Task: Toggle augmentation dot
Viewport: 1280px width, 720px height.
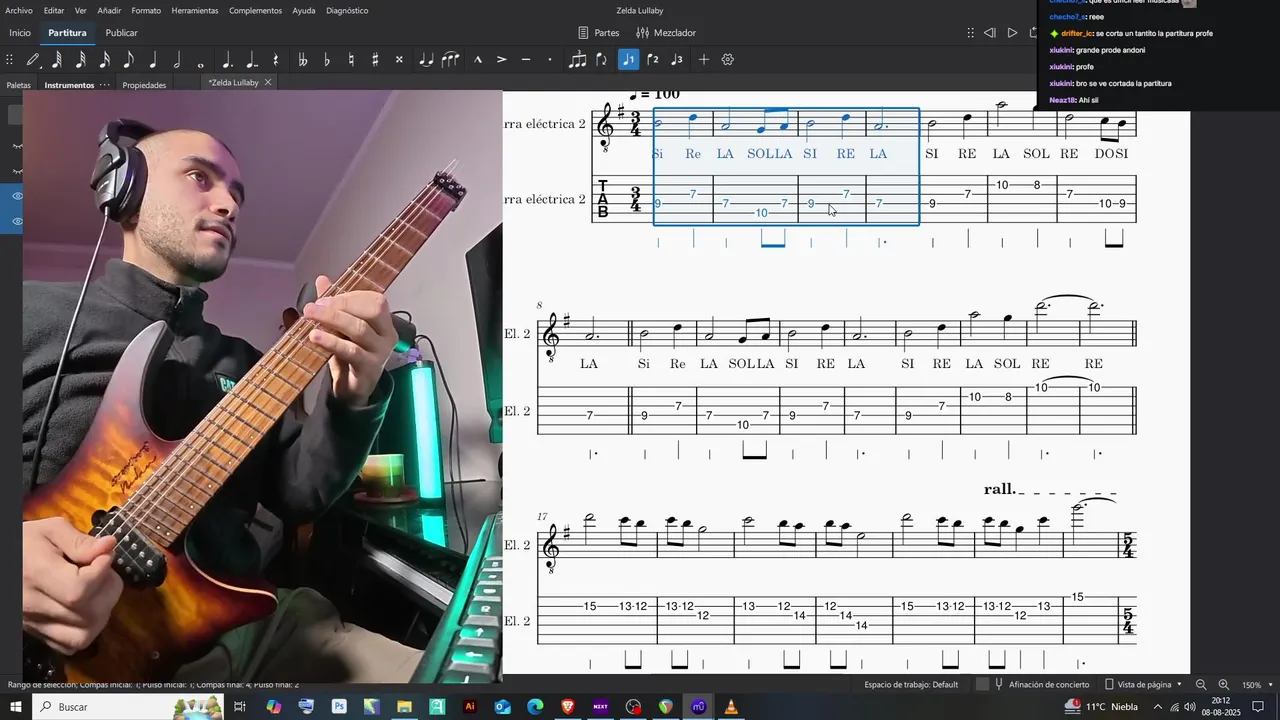Action: point(227,60)
